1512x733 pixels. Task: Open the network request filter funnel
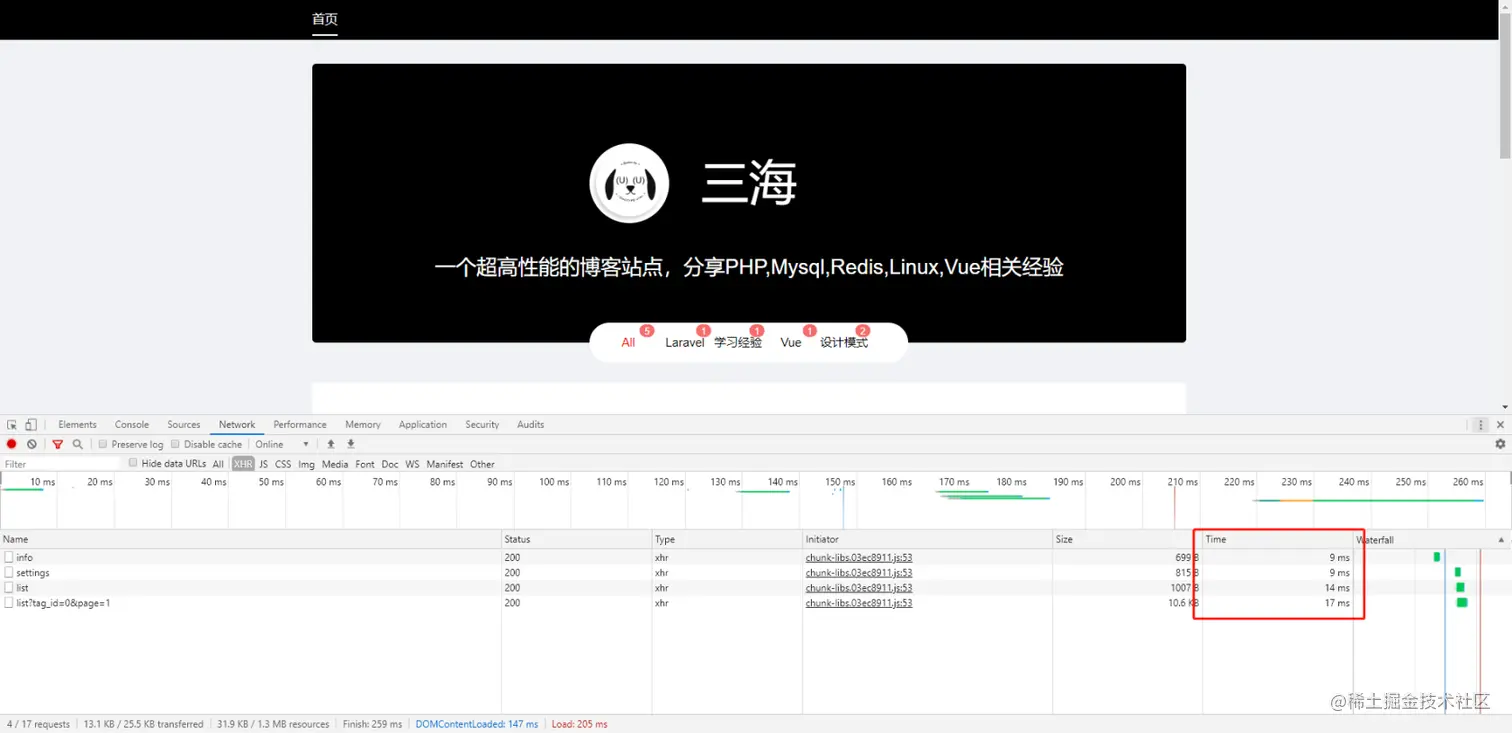pos(56,444)
